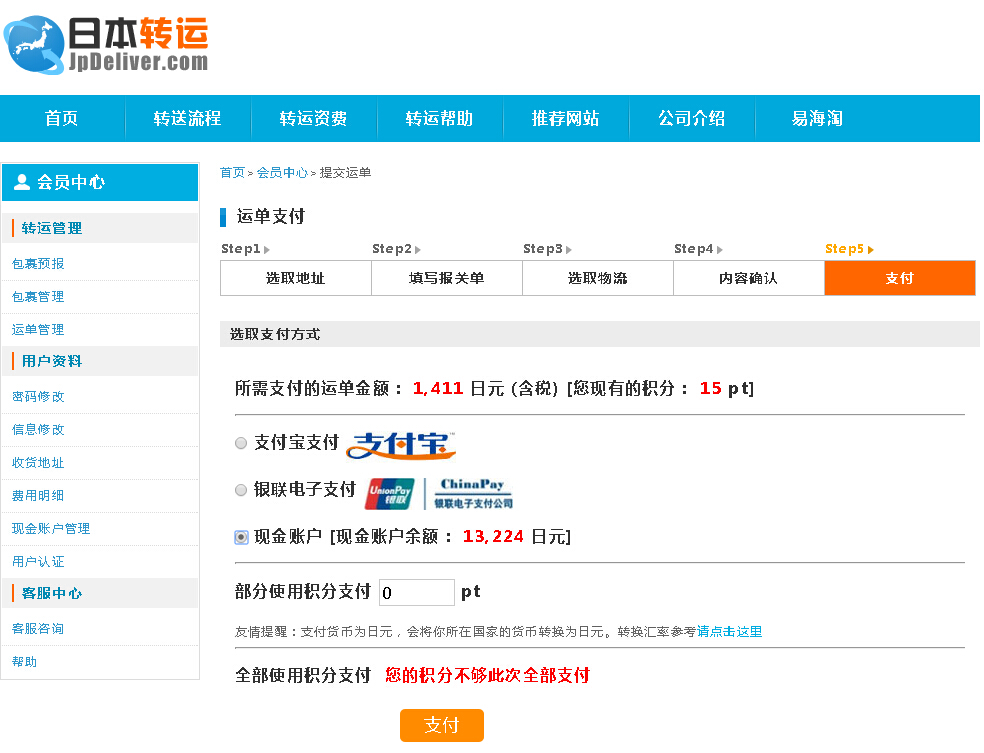This screenshot has height=753, width=984.
Task: Select the 银联电子支付 payment option
Action: click(241, 489)
